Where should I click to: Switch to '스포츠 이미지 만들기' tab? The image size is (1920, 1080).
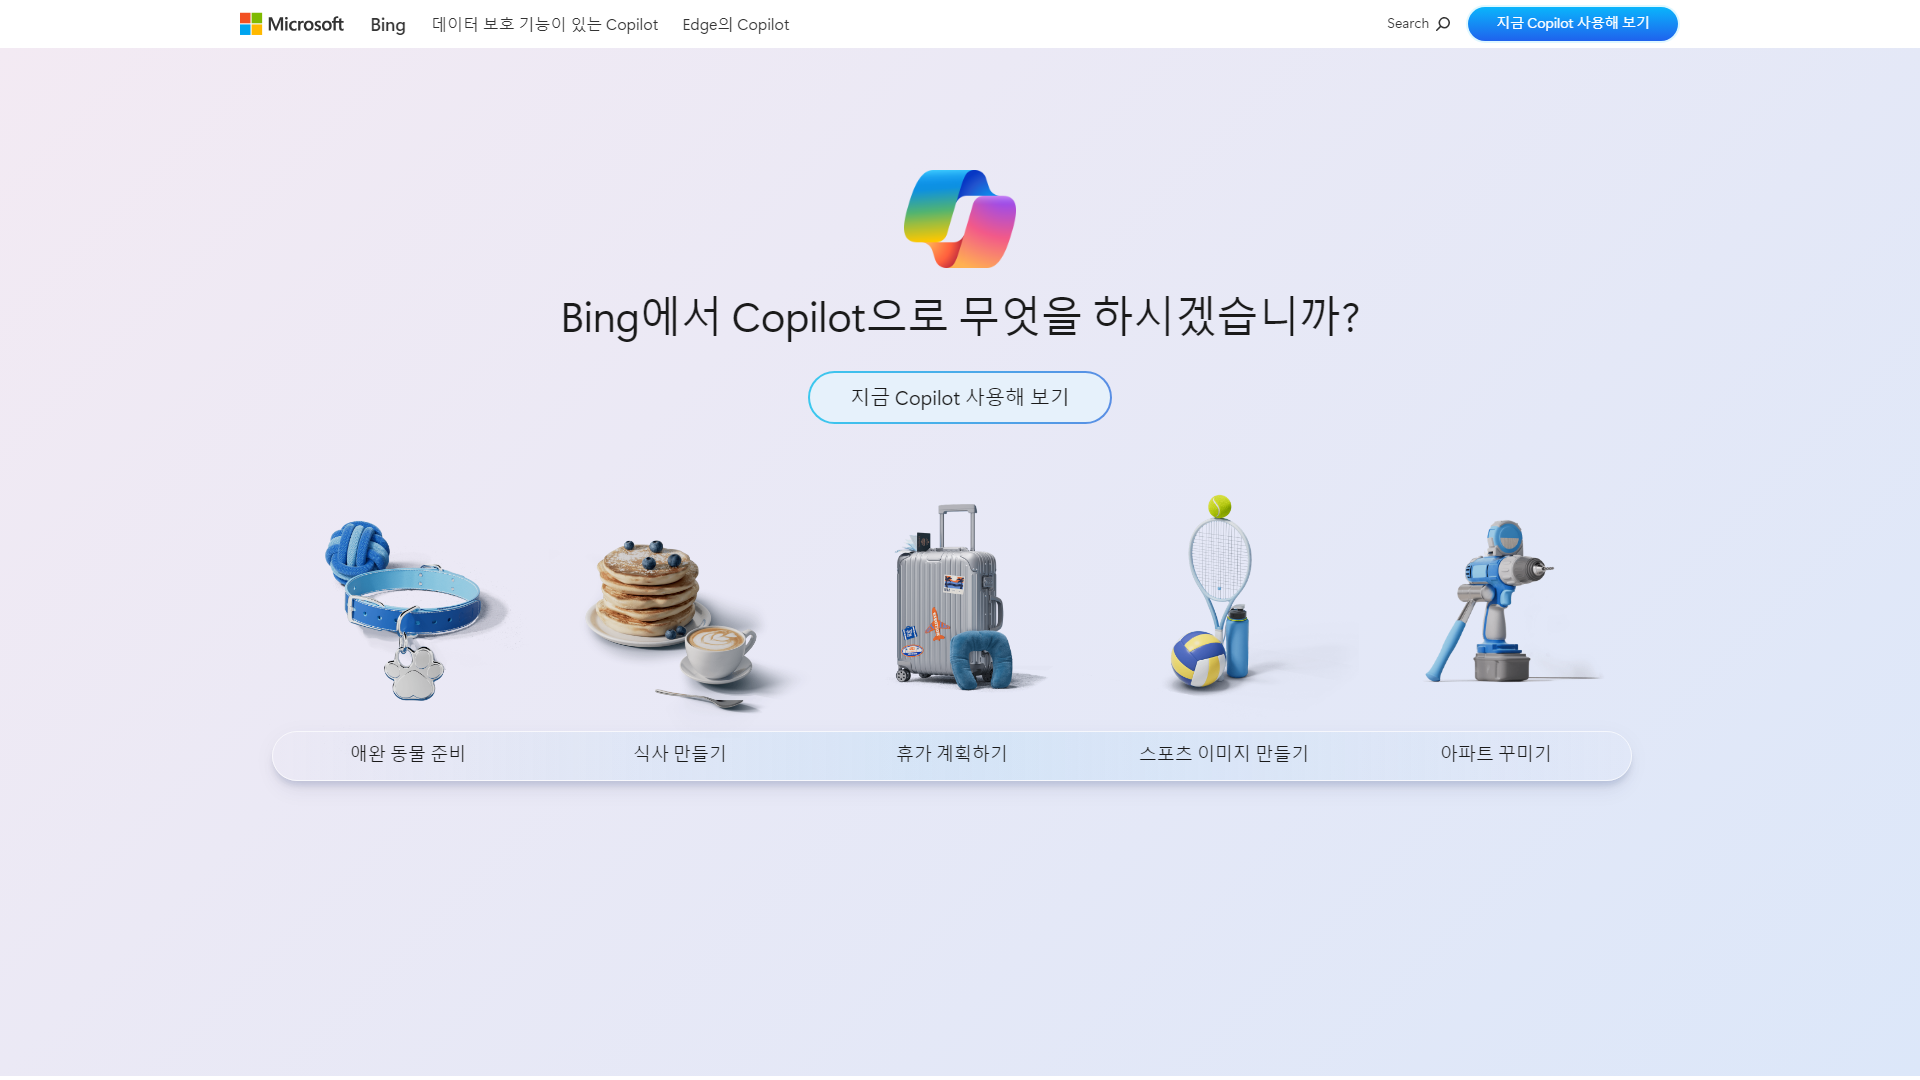[x=1223, y=754]
